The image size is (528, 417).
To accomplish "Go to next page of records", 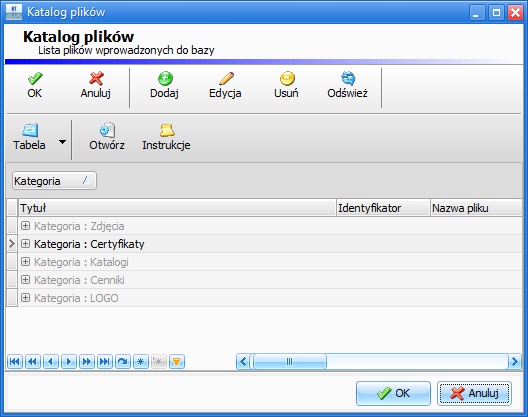I will pos(87,362).
